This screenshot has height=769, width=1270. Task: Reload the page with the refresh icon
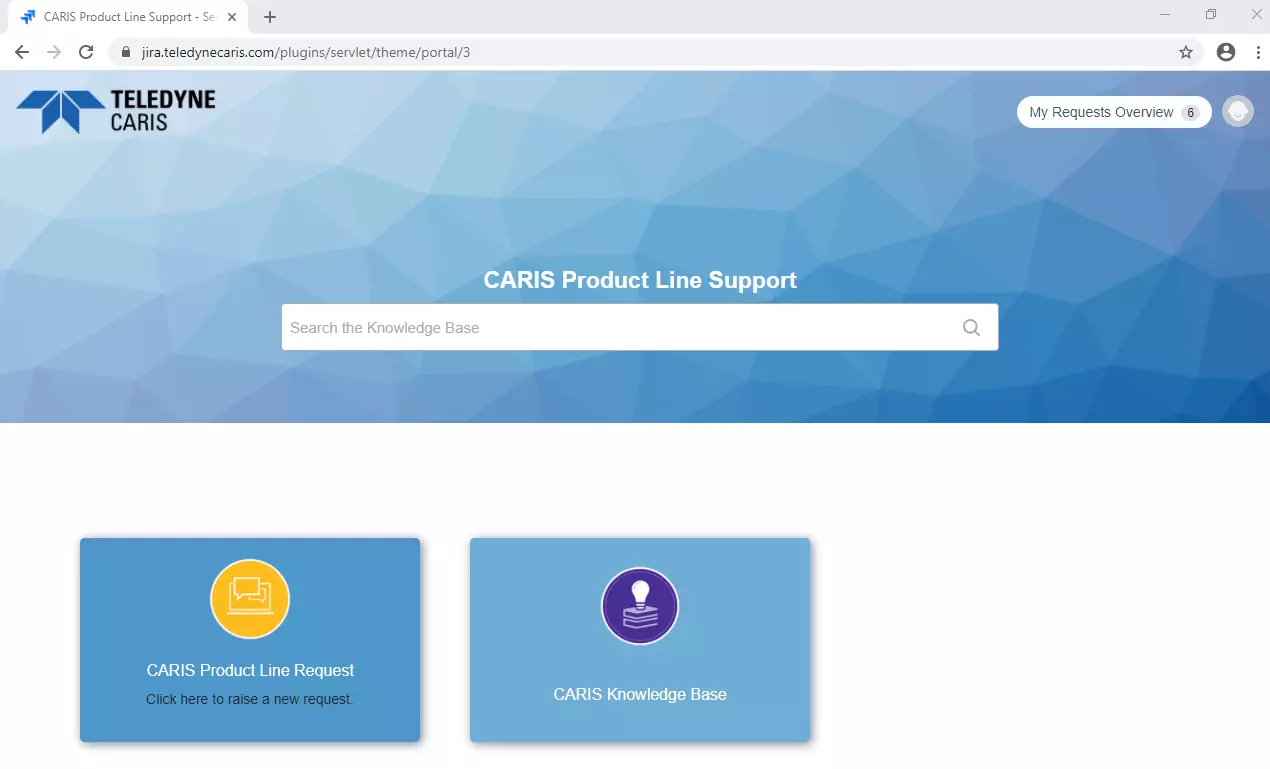pyautogui.click(x=86, y=51)
